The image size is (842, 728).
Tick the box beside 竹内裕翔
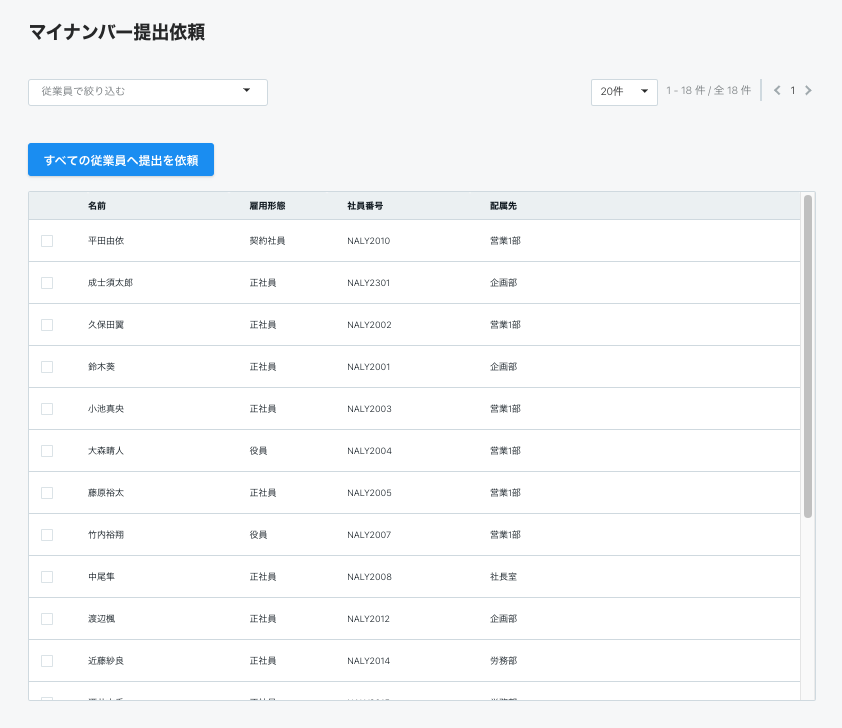[47, 535]
